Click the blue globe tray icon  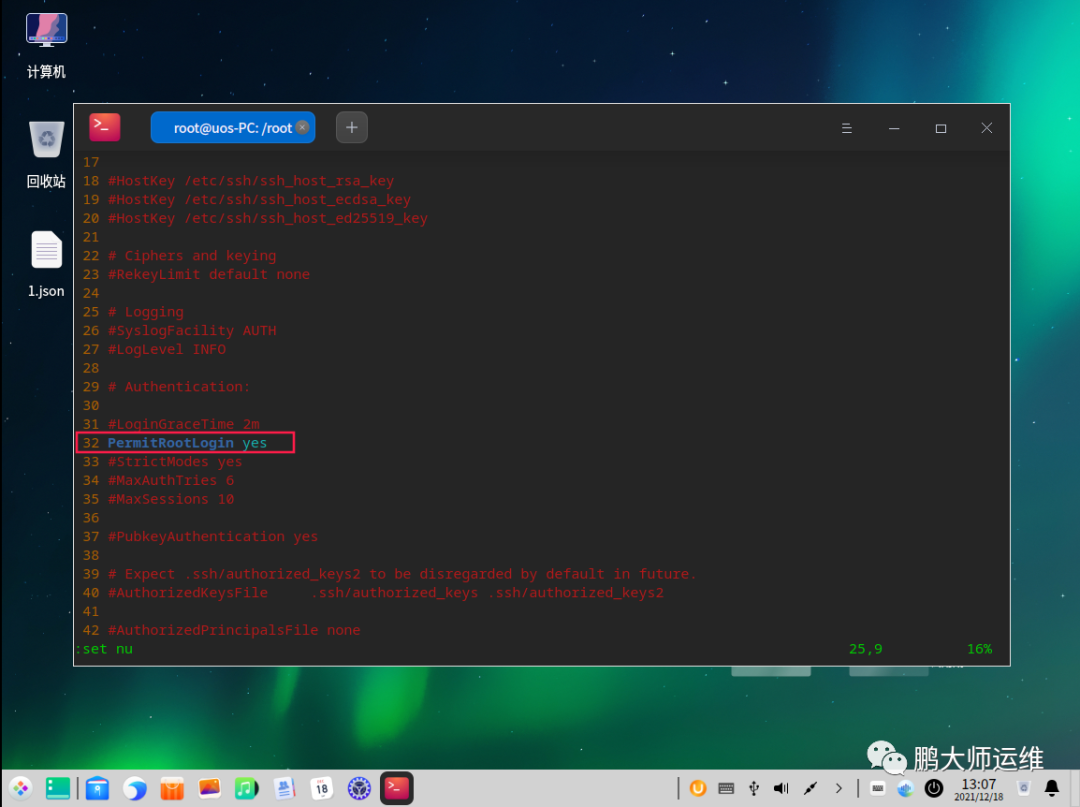click(905, 788)
